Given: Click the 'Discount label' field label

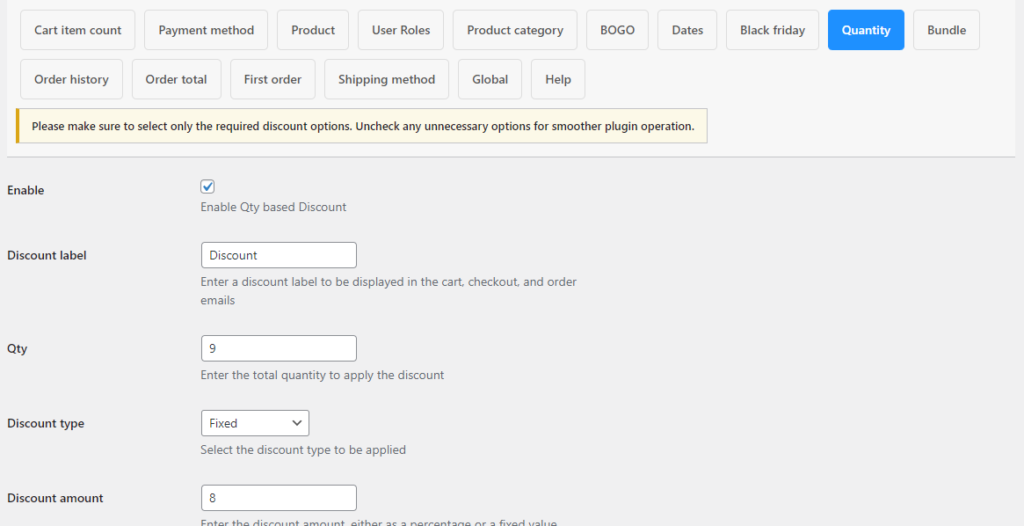Looking at the screenshot, I should click(x=47, y=255).
